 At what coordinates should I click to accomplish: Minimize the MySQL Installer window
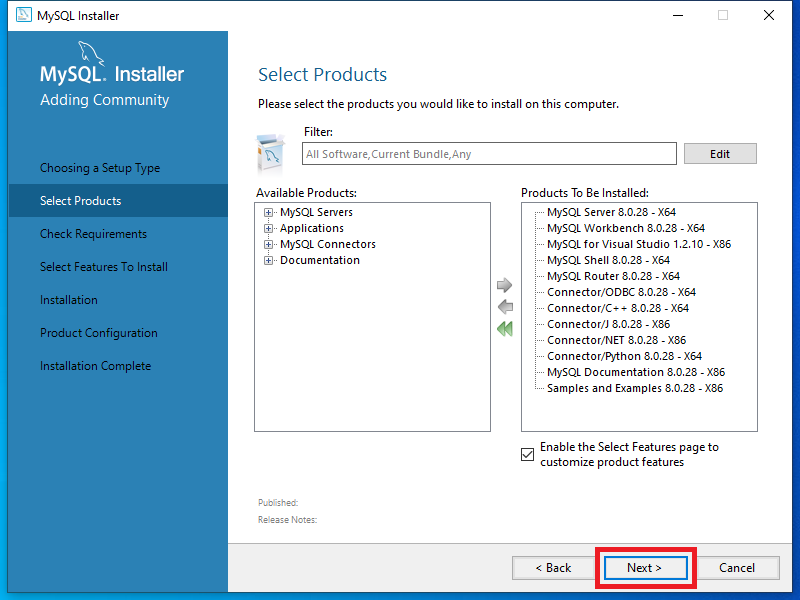pyautogui.click(x=678, y=15)
